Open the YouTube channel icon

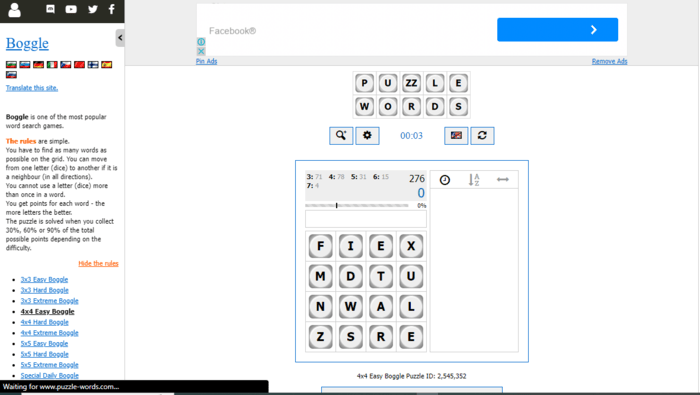[71, 9]
